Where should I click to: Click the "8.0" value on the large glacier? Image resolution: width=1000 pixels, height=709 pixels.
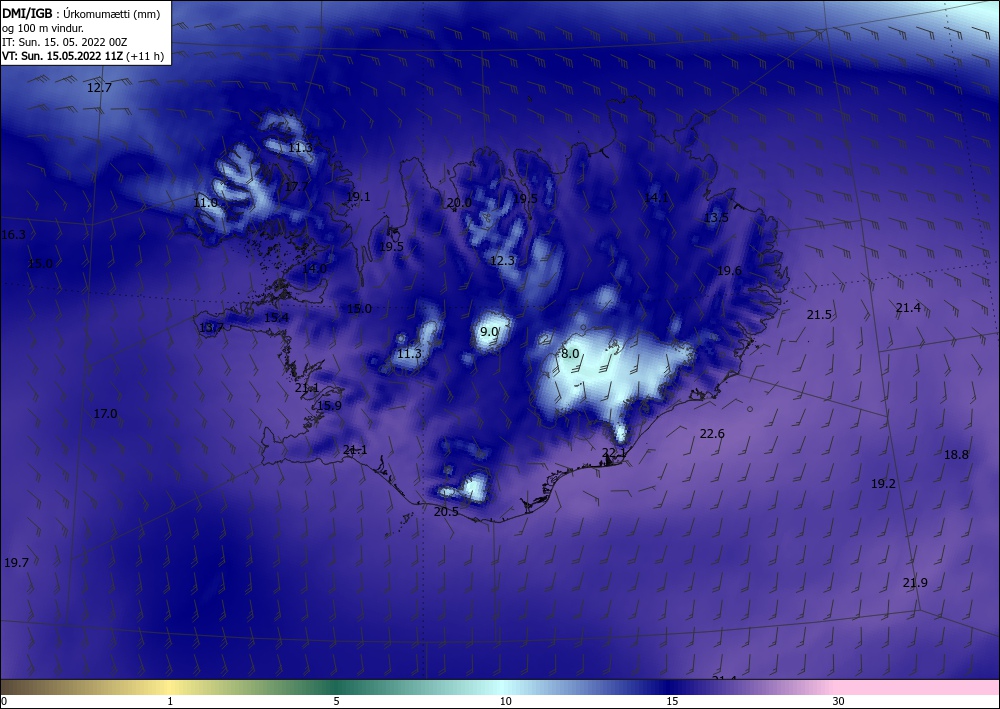click(x=570, y=354)
